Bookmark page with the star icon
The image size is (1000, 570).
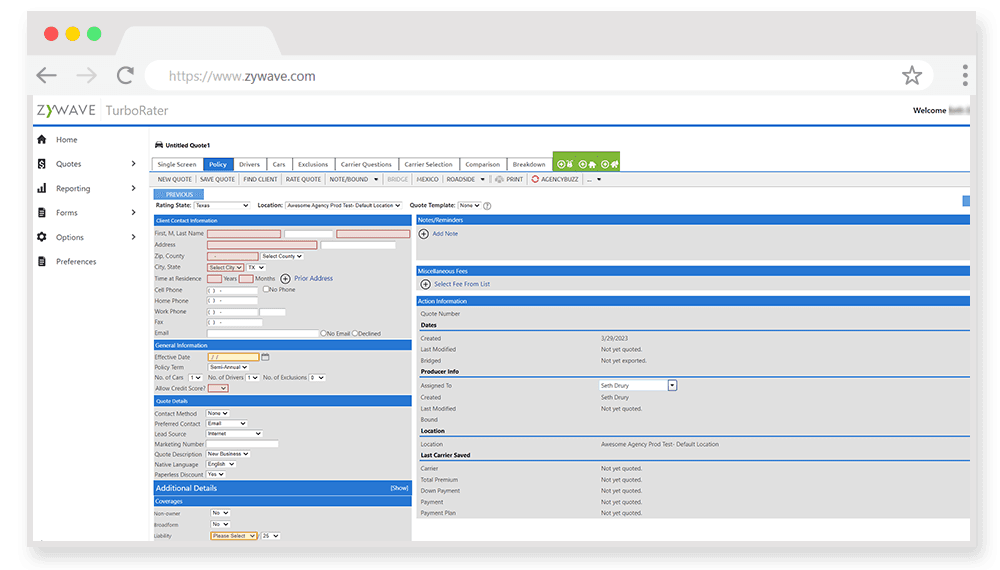click(x=911, y=76)
